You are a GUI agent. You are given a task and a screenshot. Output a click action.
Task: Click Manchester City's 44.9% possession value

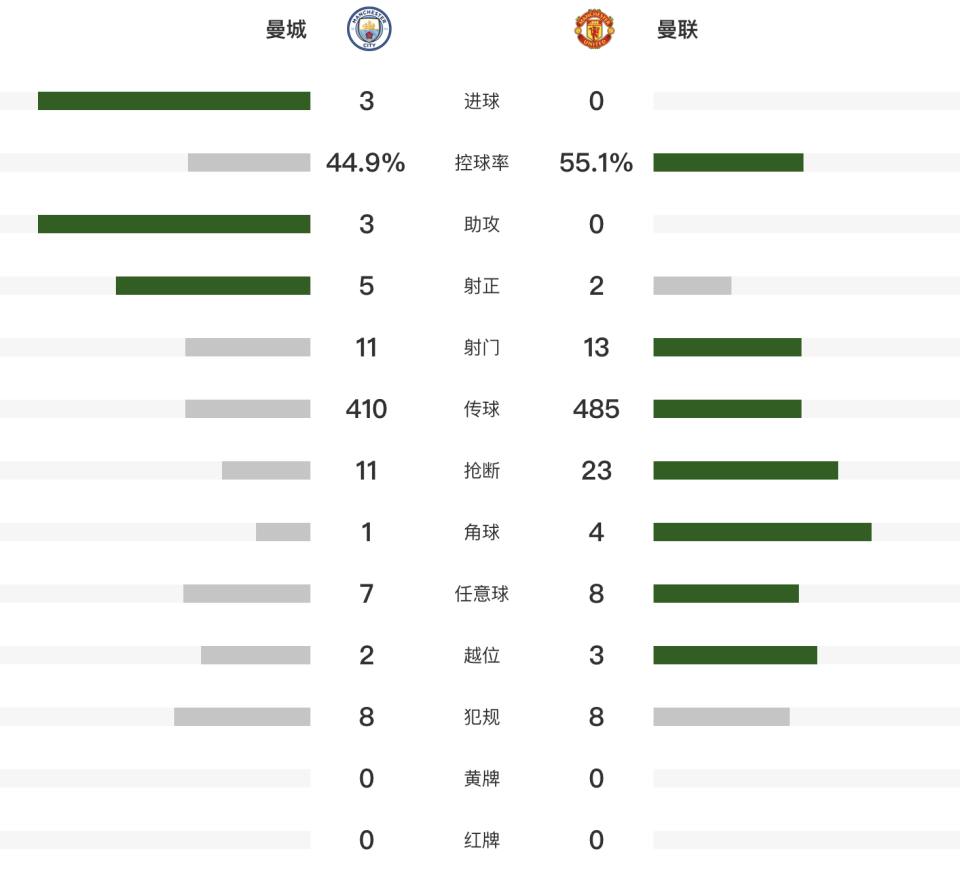pyautogui.click(x=366, y=163)
